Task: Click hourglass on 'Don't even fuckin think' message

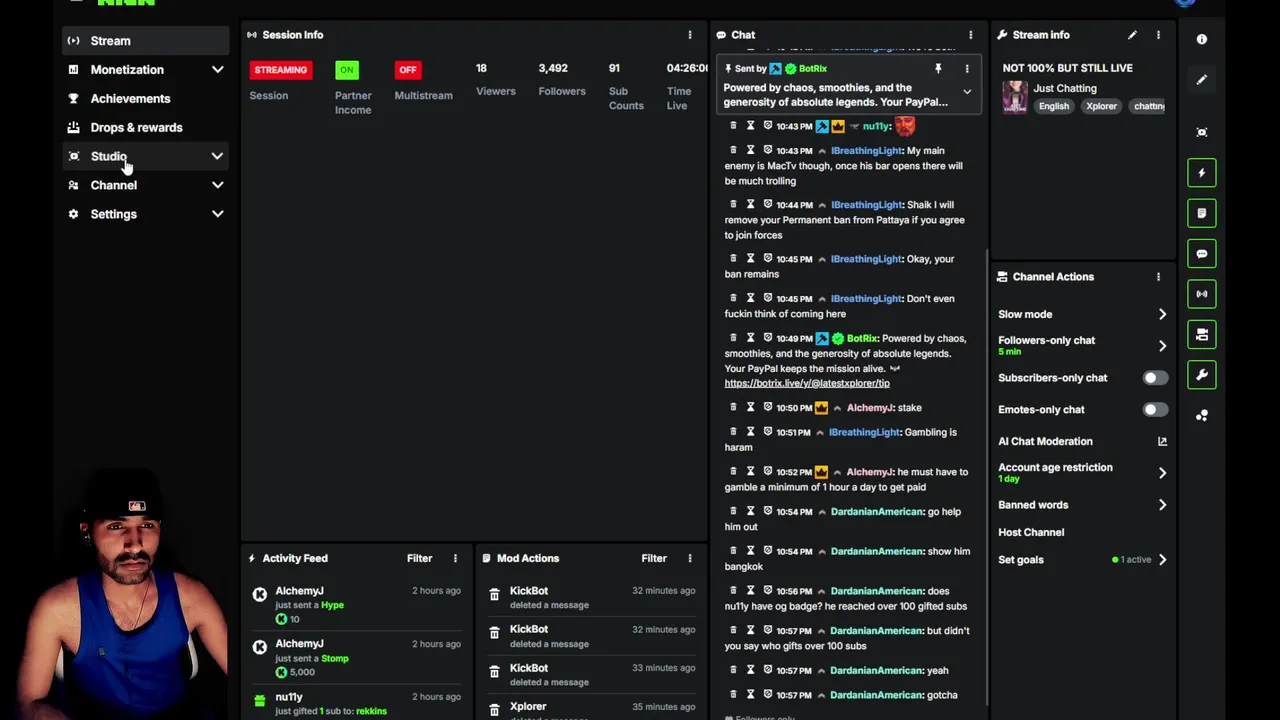Action: coord(750,298)
